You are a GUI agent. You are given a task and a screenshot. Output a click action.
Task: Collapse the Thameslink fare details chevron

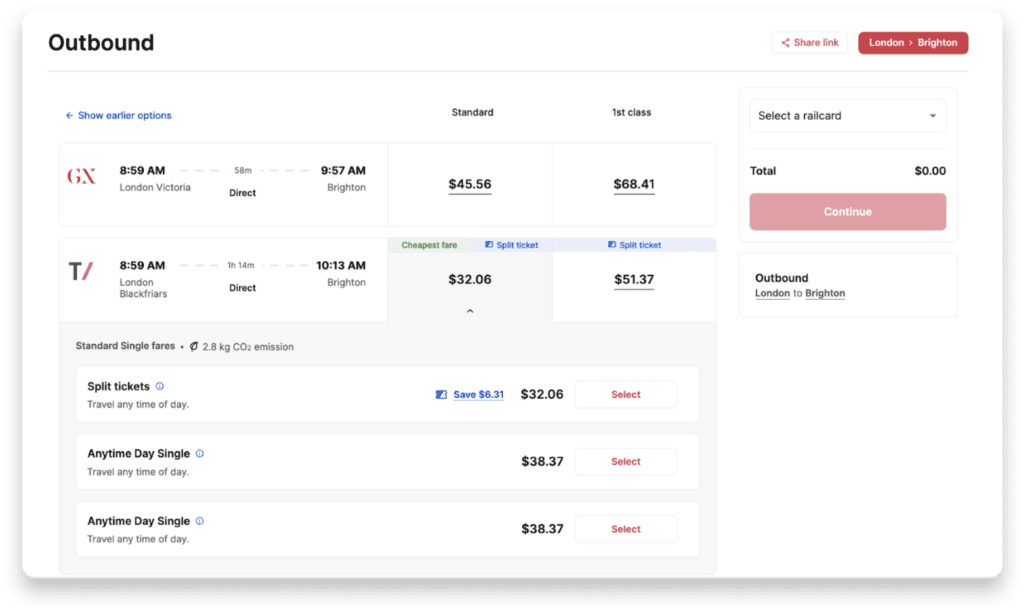pos(469,311)
